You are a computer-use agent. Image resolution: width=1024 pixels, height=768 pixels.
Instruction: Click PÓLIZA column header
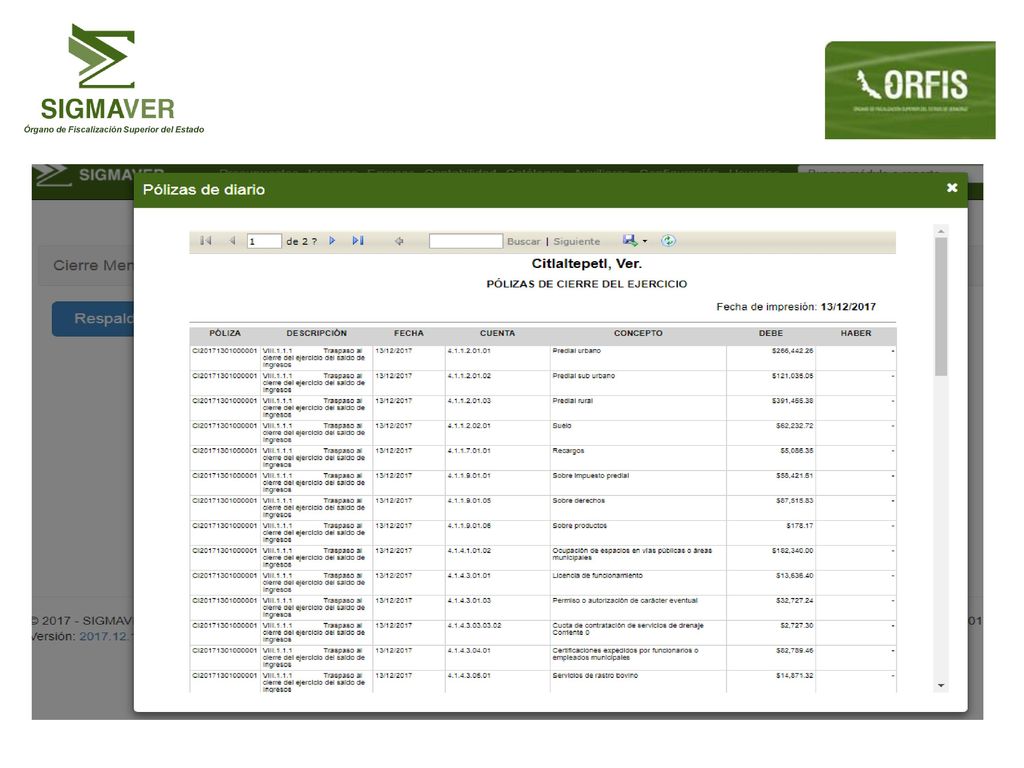tap(225, 333)
